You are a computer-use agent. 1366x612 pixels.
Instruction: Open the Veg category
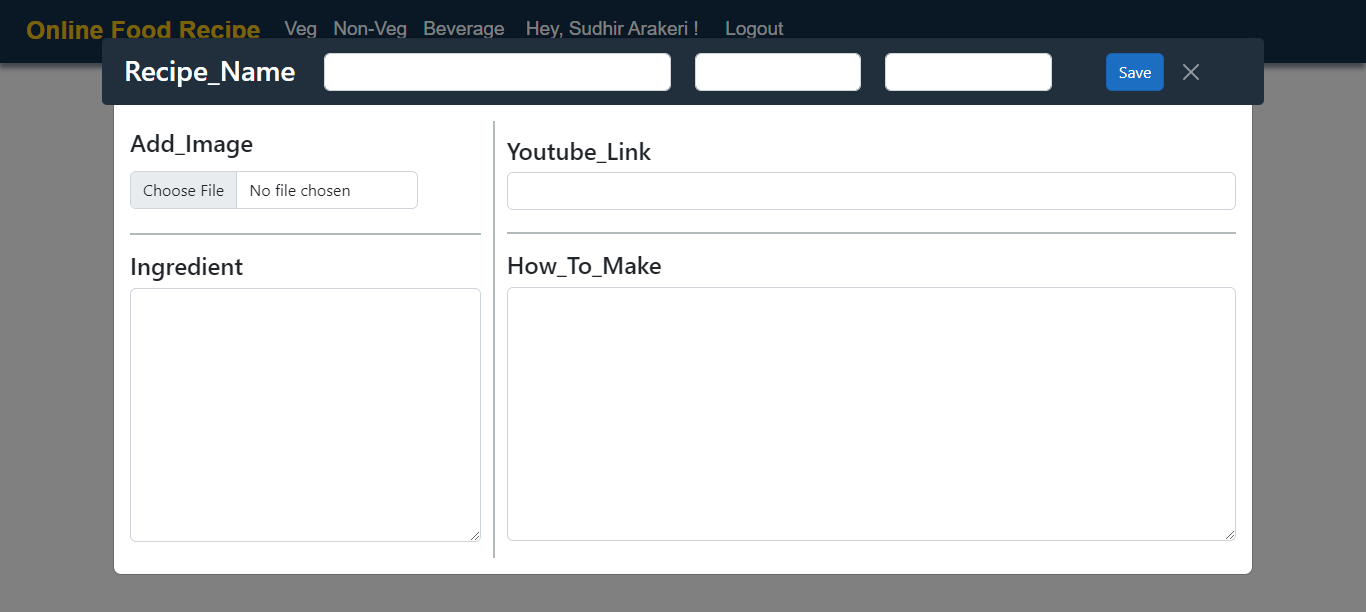pyautogui.click(x=300, y=29)
